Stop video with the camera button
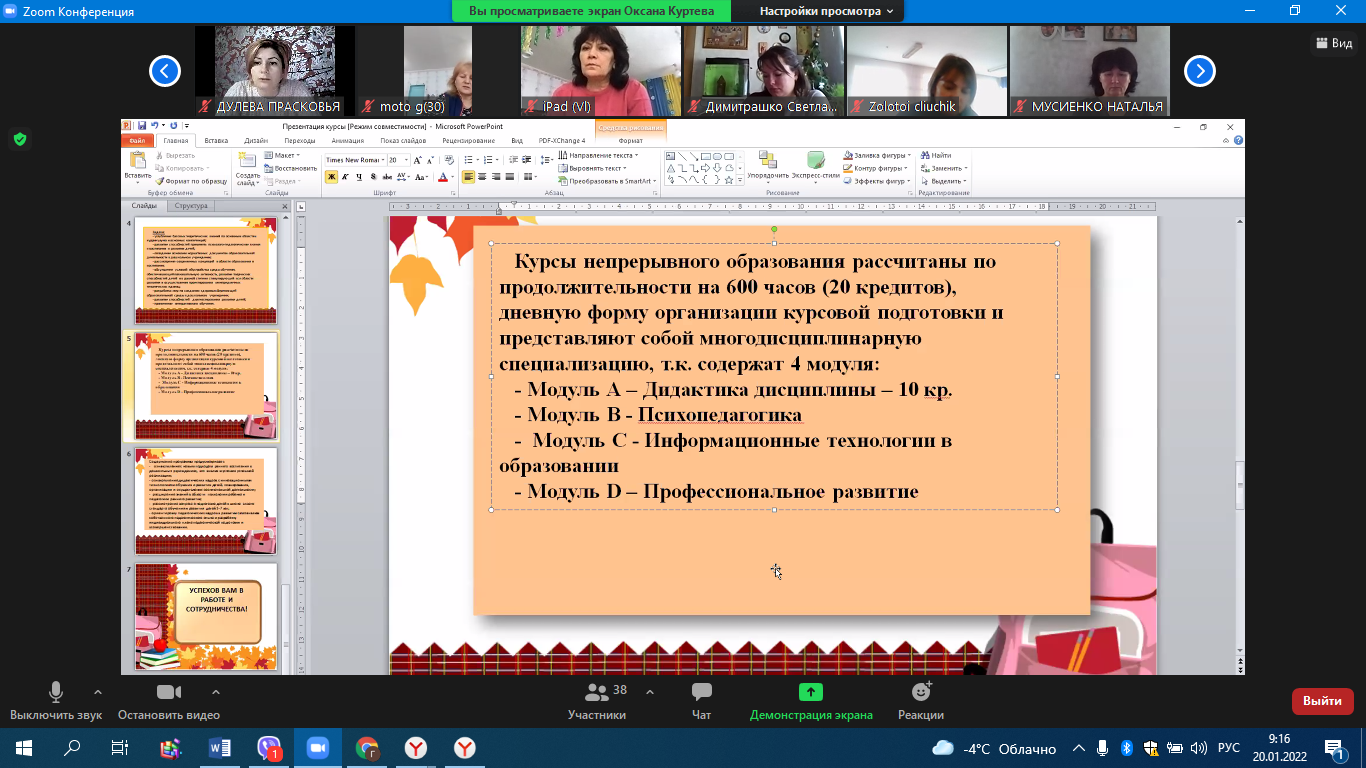Viewport: 1366px width, 768px height. pyautogui.click(x=168, y=692)
